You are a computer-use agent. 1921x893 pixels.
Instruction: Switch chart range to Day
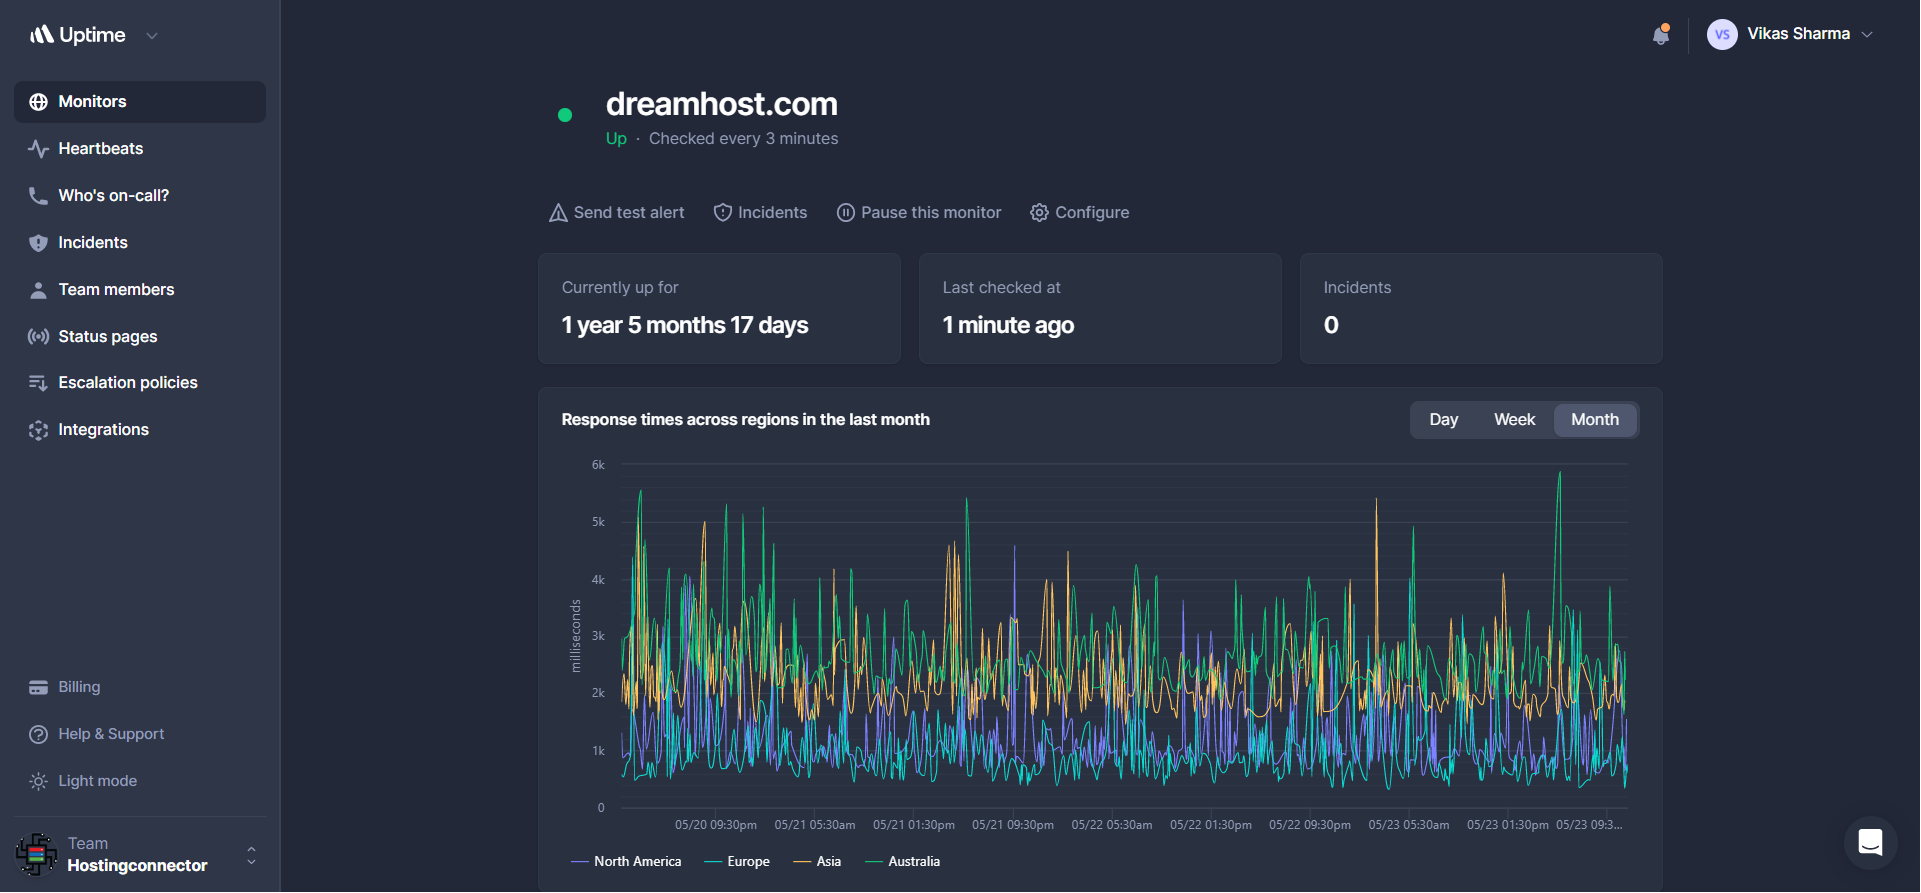[x=1443, y=420]
